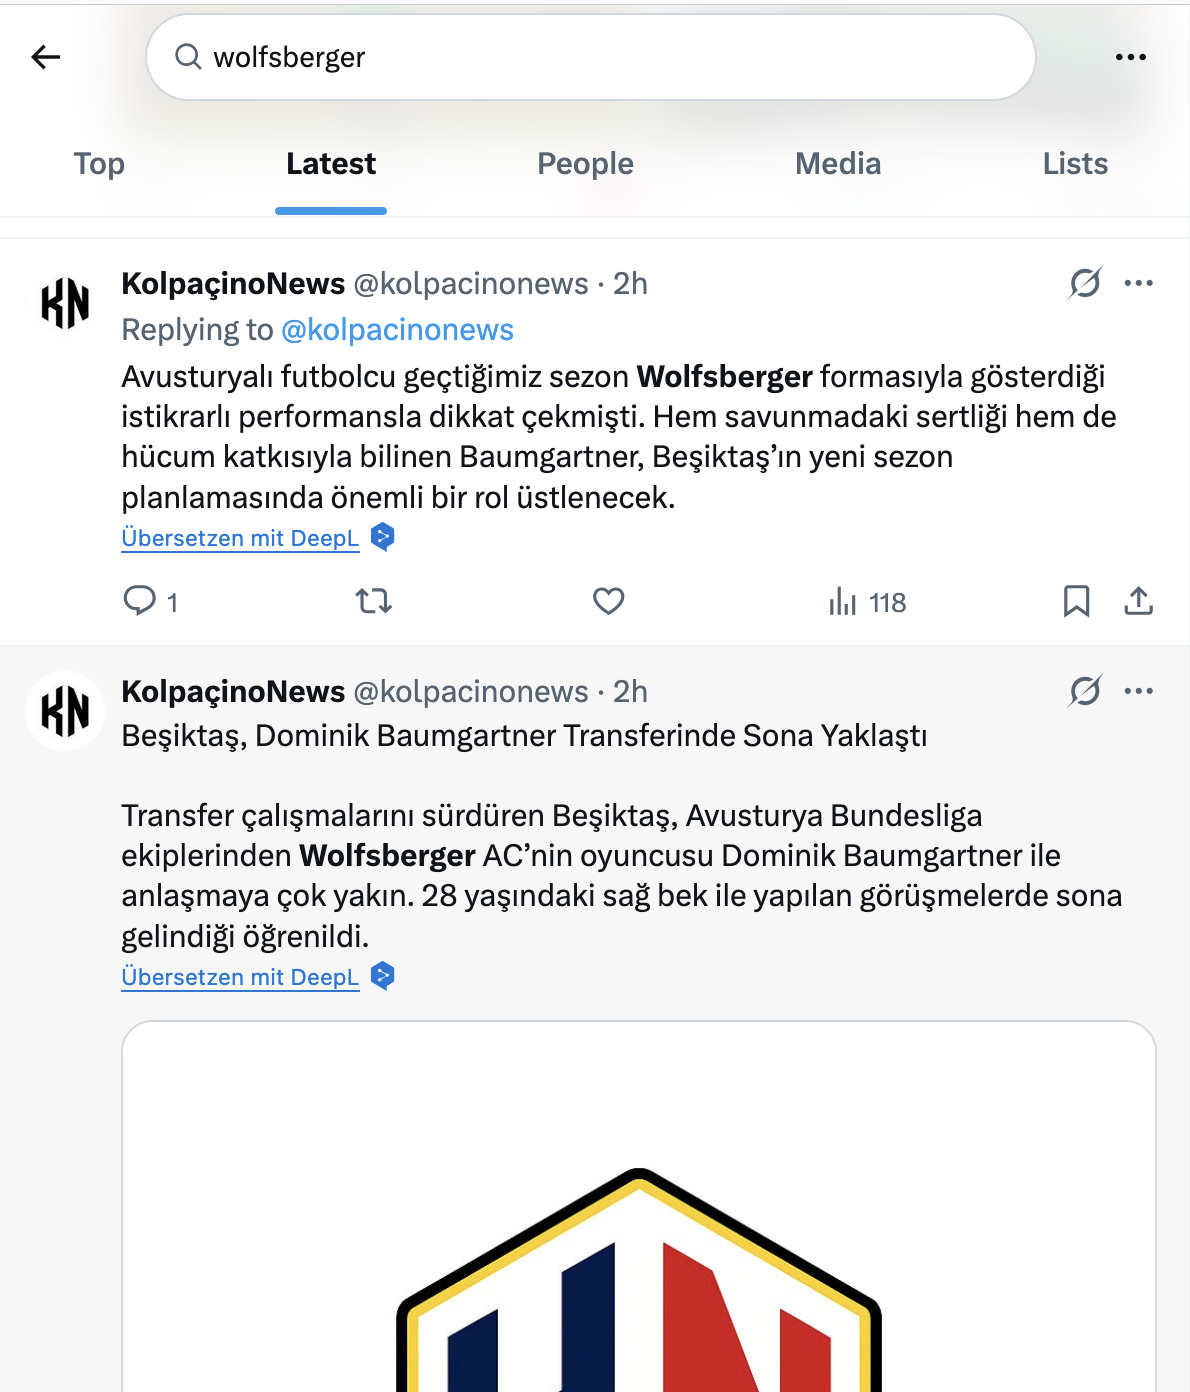Reply to the first KolpaçinoNews tweet
The height and width of the screenshot is (1392, 1190).
139,601
